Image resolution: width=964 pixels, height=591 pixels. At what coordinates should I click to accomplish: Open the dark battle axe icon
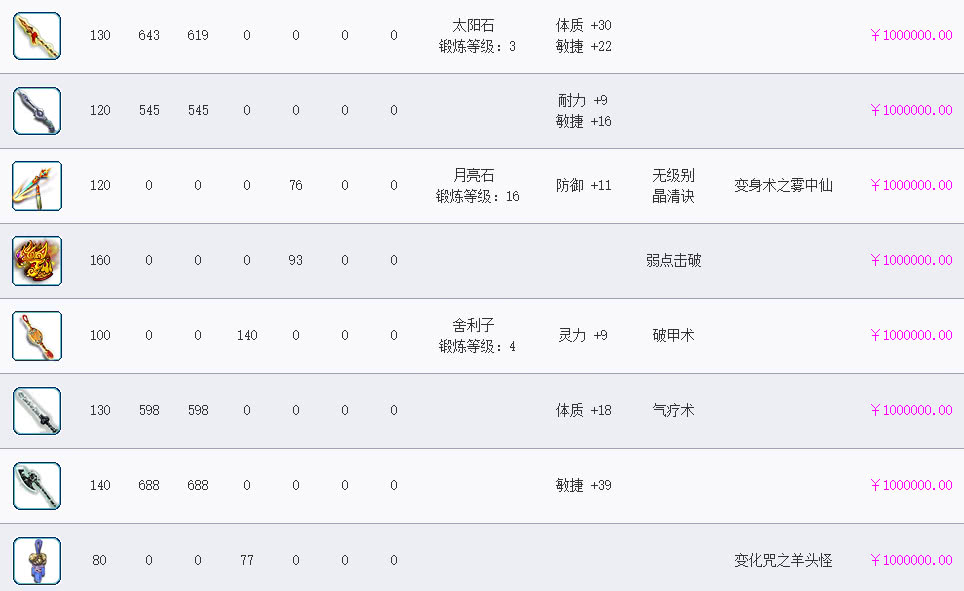coord(37,486)
